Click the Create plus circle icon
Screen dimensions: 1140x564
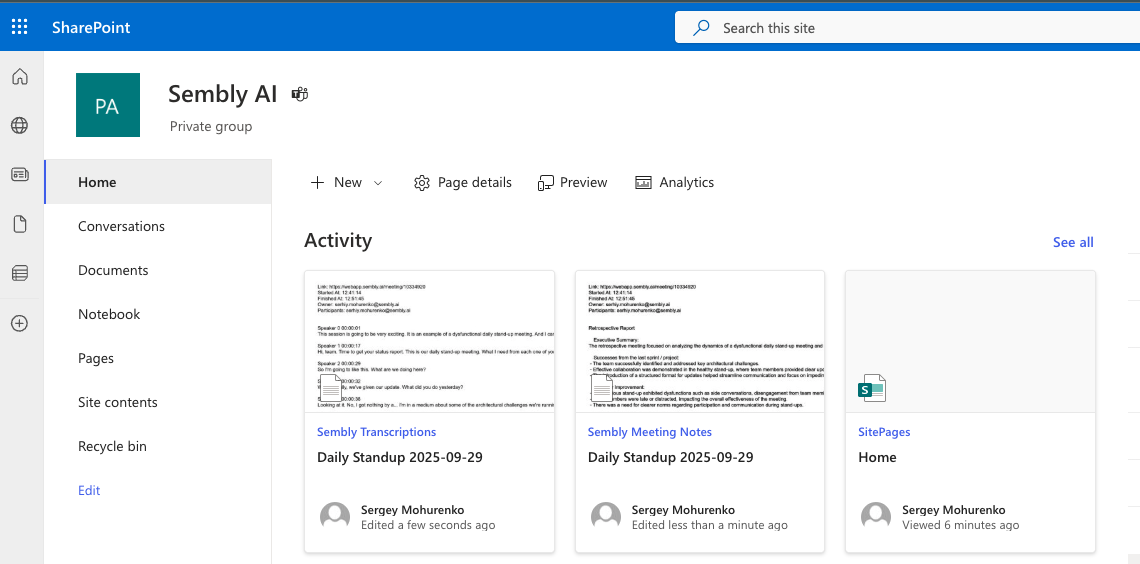(20, 323)
